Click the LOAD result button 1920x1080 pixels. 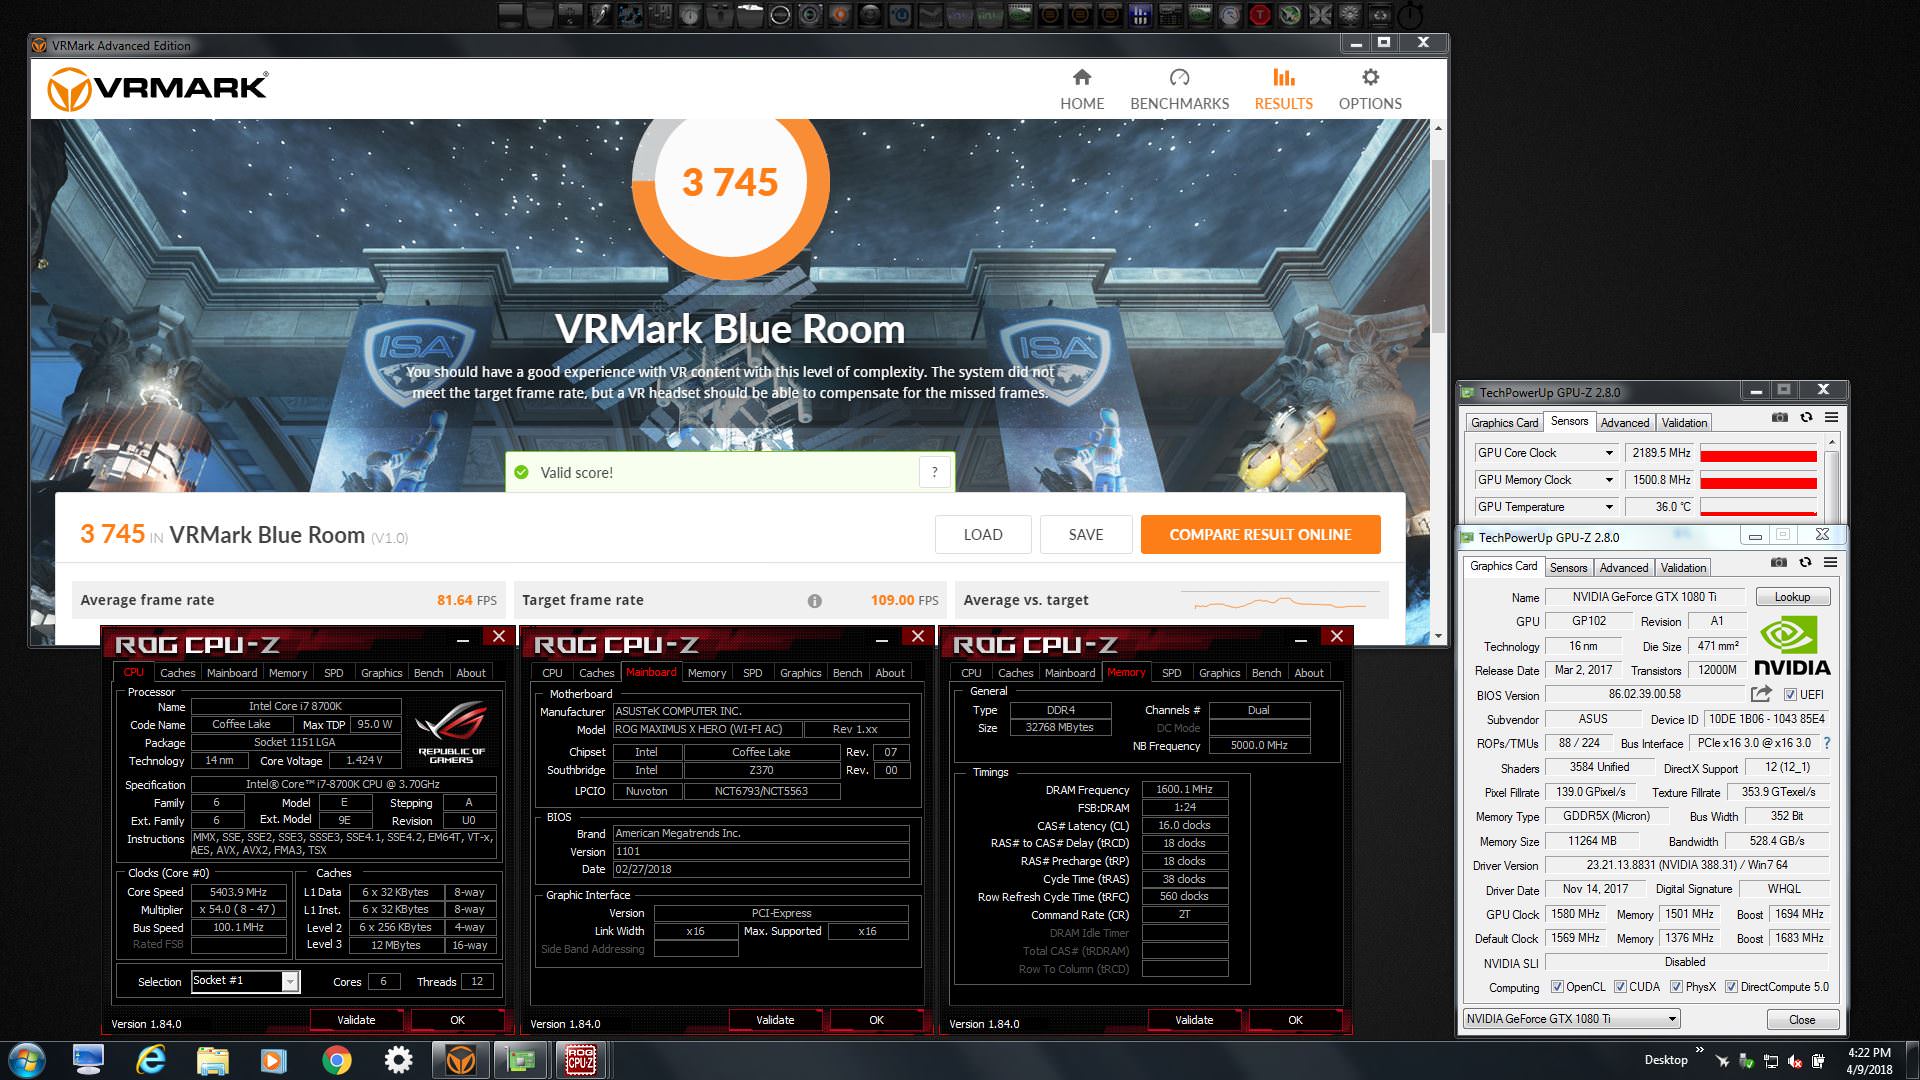983,535
